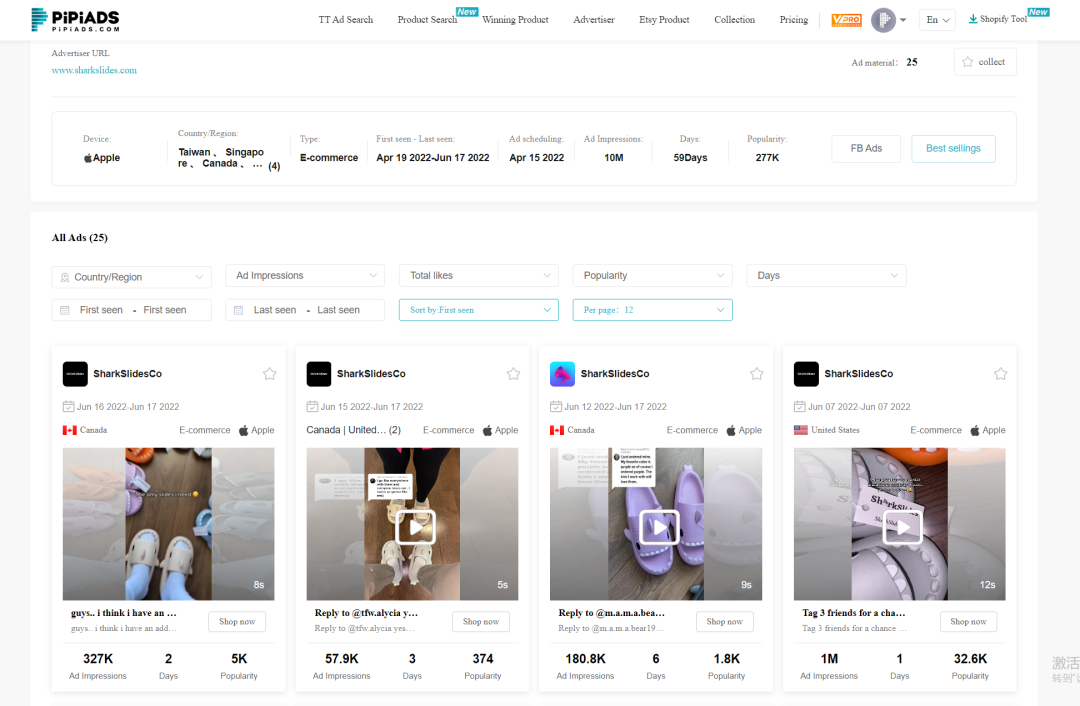Open the Tag 3 friends for a cha... title
Viewport: 1080px width, 706px height.
pos(853,613)
